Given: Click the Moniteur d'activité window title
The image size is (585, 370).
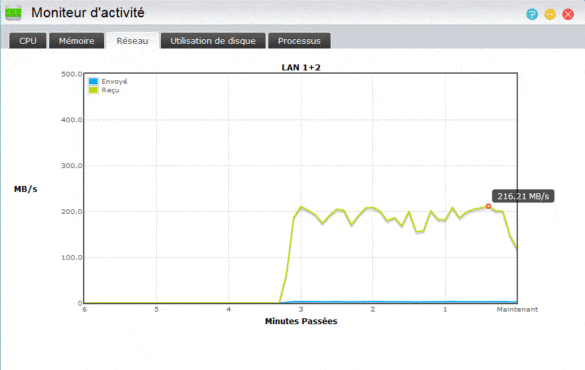Looking at the screenshot, I should coord(88,13).
